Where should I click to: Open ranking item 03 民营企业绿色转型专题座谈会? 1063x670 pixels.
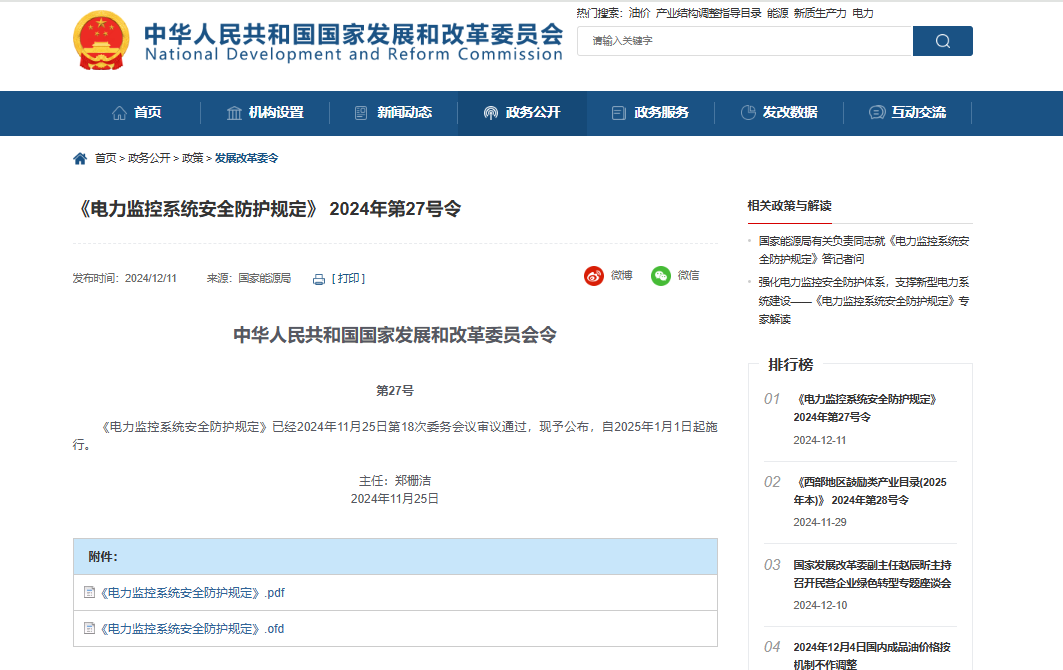click(873, 574)
